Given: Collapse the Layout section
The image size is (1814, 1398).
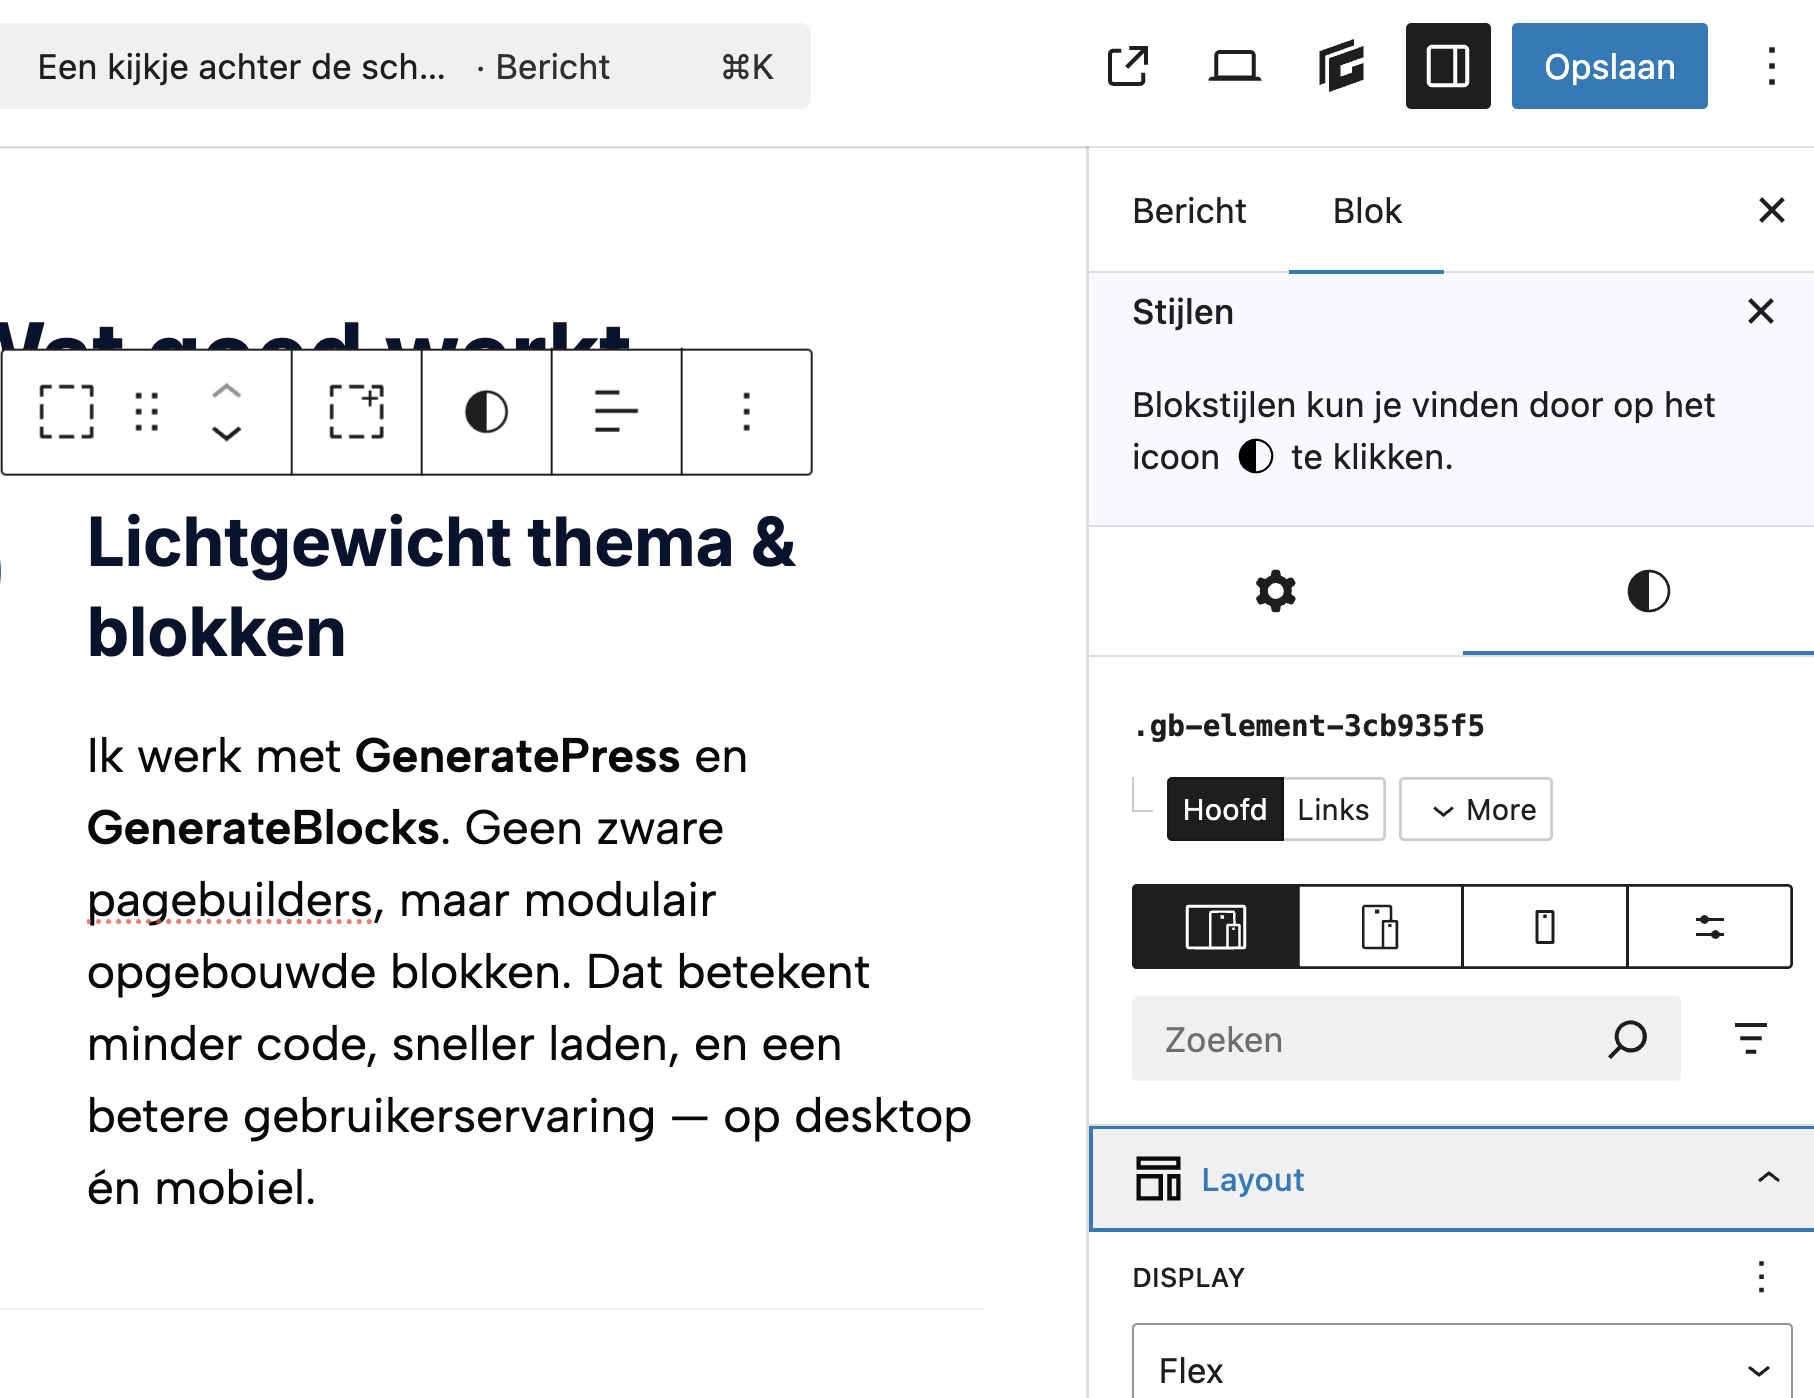Looking at the screenshot, I should 1770,1179.
